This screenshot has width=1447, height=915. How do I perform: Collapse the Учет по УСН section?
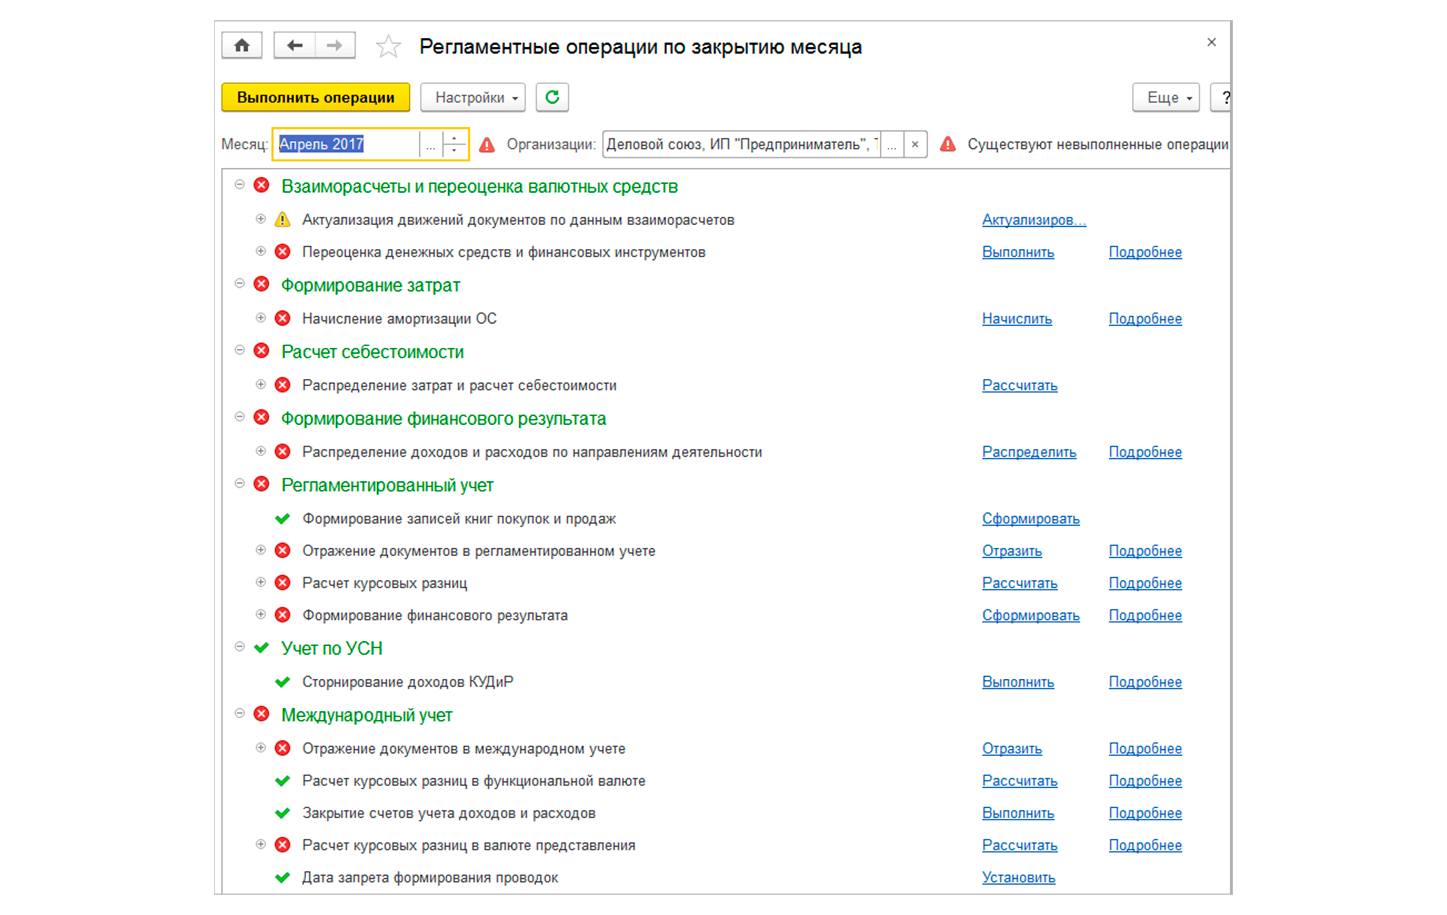click(238, 647)
